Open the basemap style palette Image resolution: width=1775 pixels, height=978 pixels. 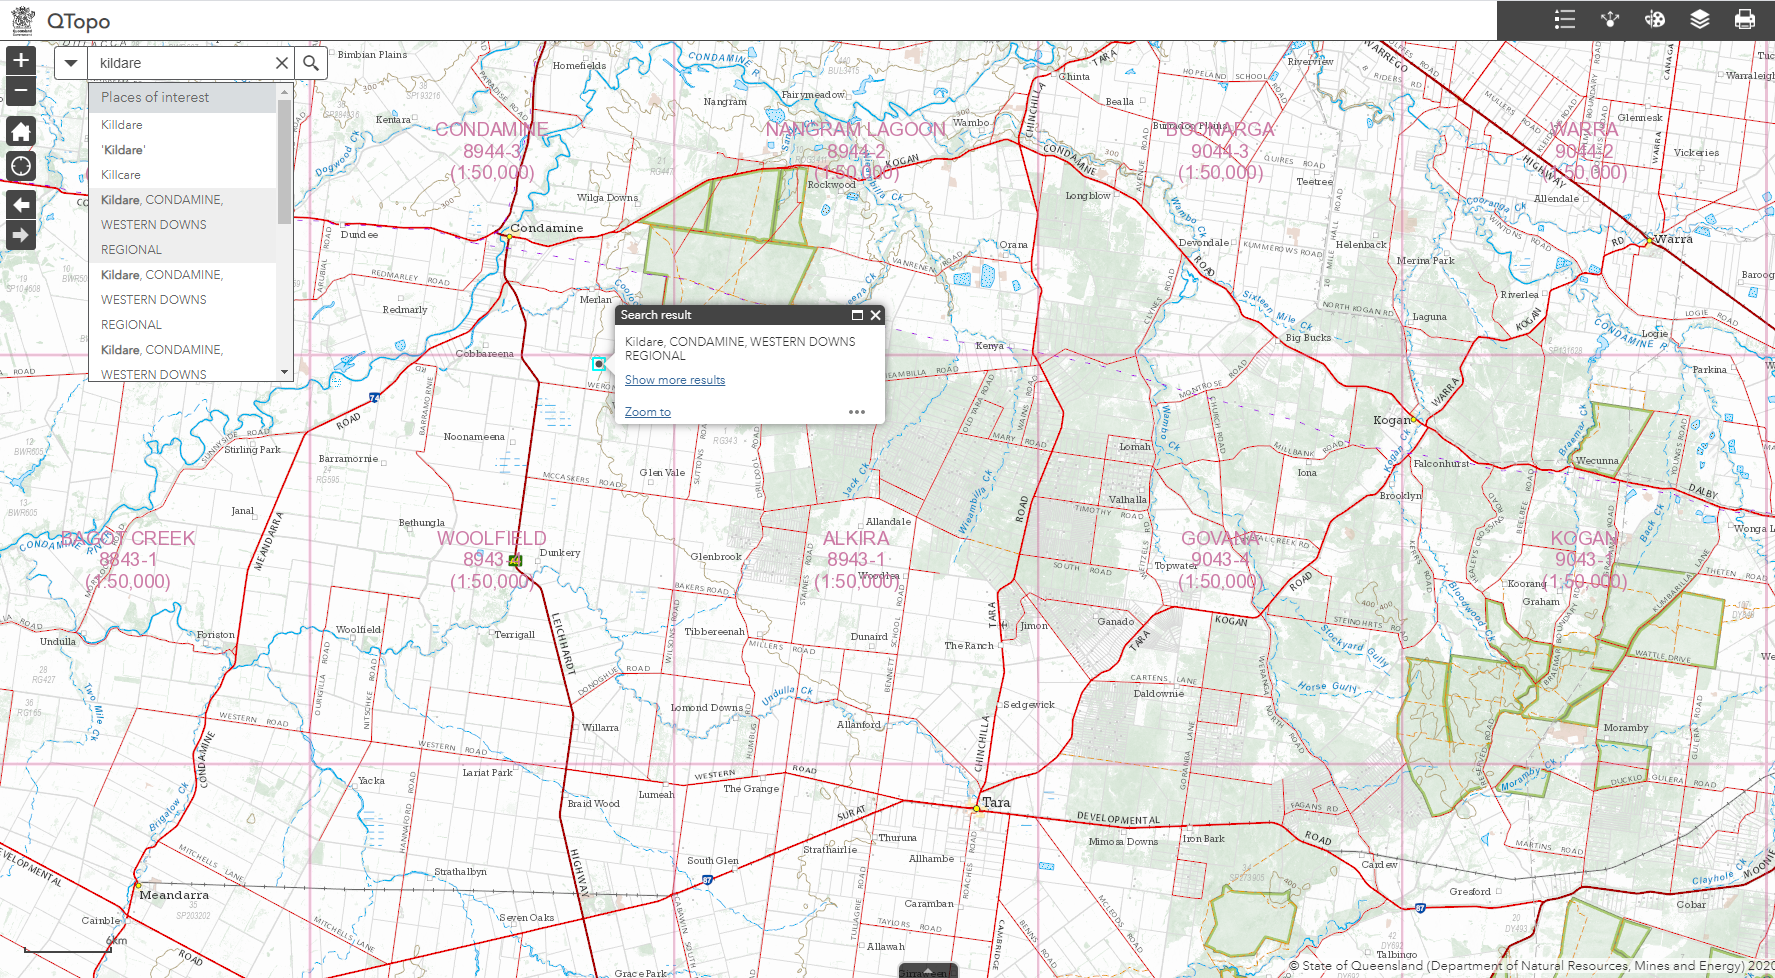coord(1654,19)
